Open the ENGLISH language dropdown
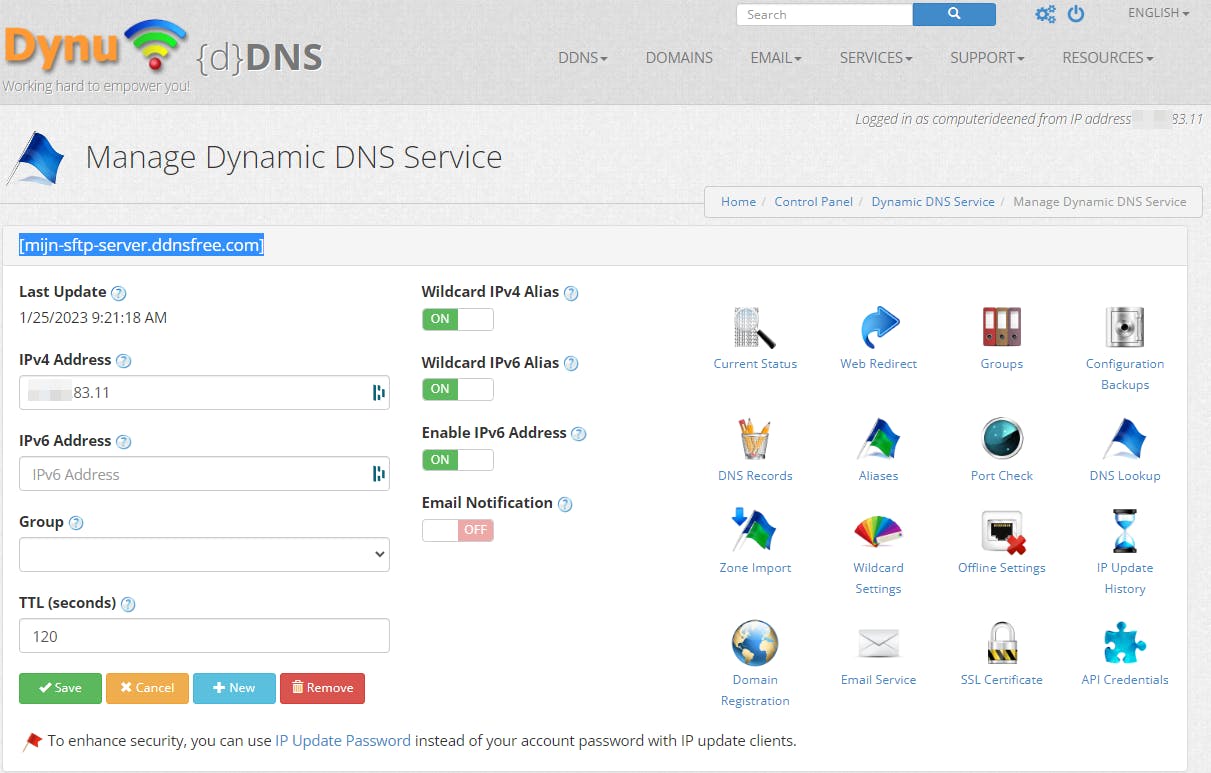This screenshot has height=773, width=1211. (x=1158, y=13)
